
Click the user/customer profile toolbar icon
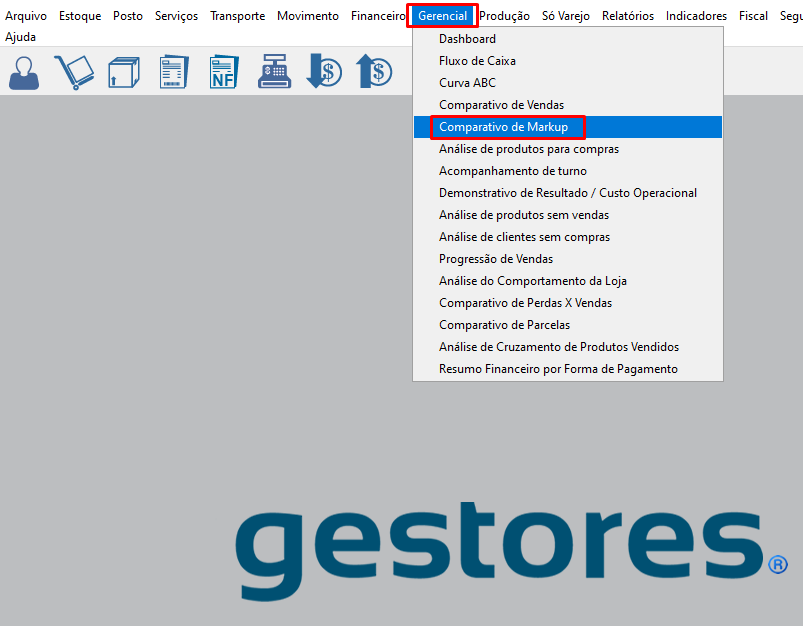pyautogui.click(x=24, y=73)
